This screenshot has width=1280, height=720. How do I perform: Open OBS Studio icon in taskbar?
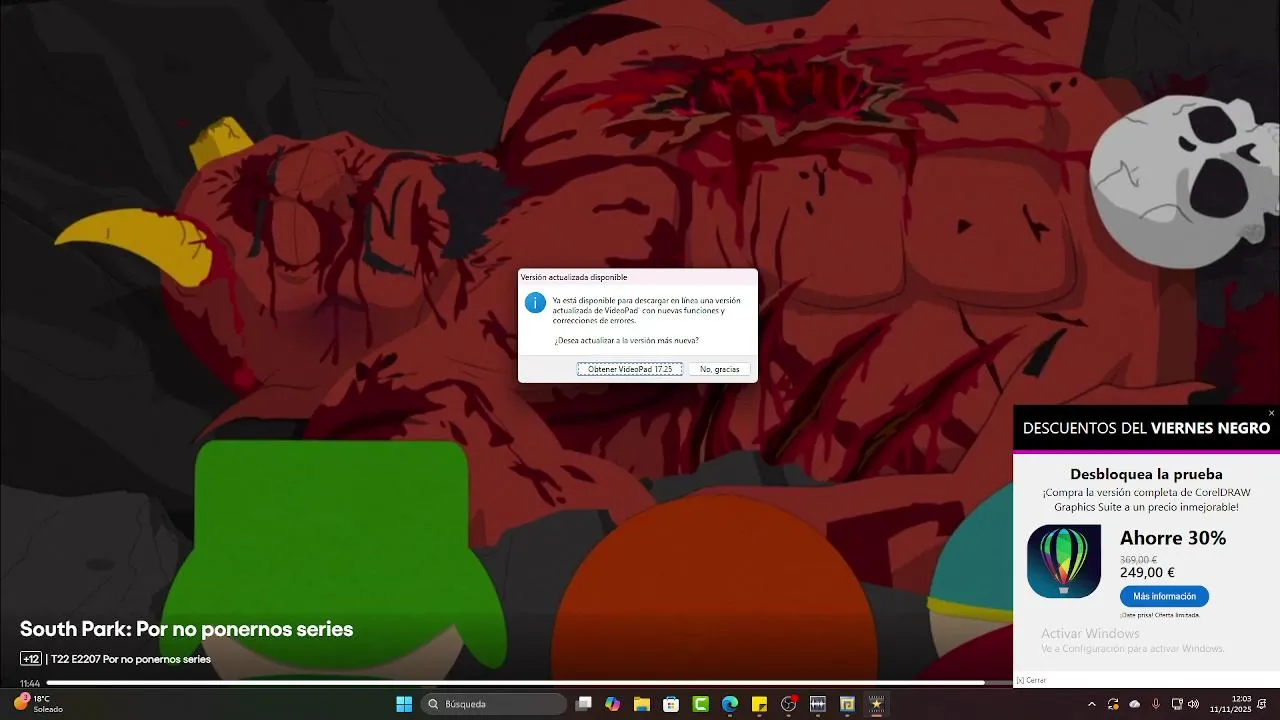point(789,704)
